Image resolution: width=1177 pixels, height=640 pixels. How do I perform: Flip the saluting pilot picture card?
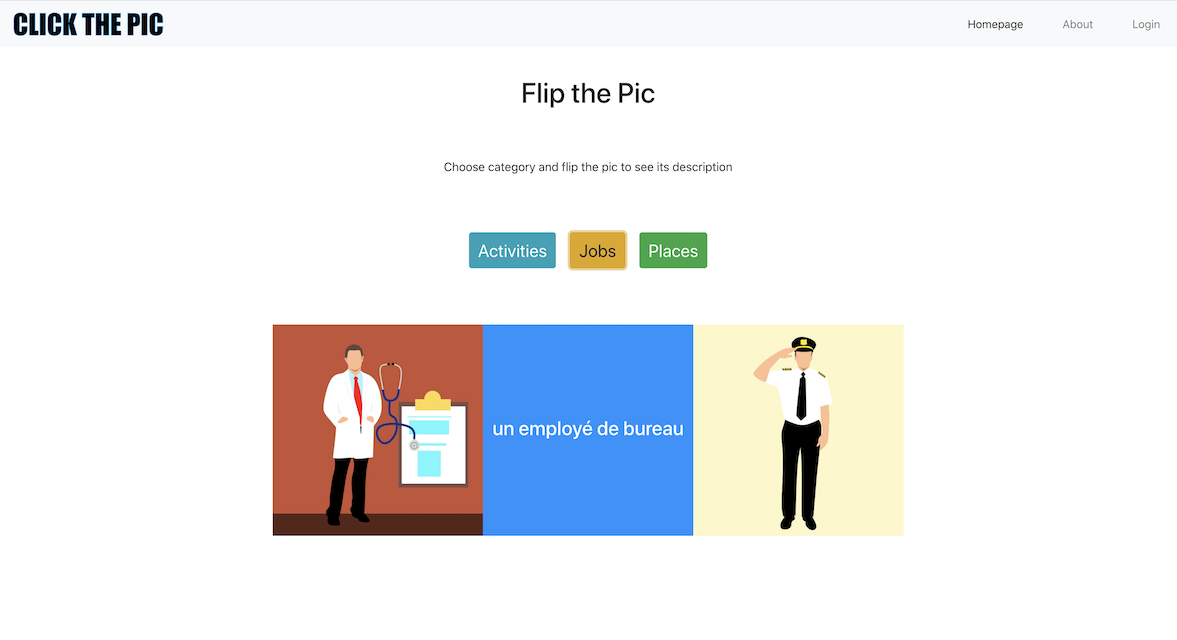(798, 430)
